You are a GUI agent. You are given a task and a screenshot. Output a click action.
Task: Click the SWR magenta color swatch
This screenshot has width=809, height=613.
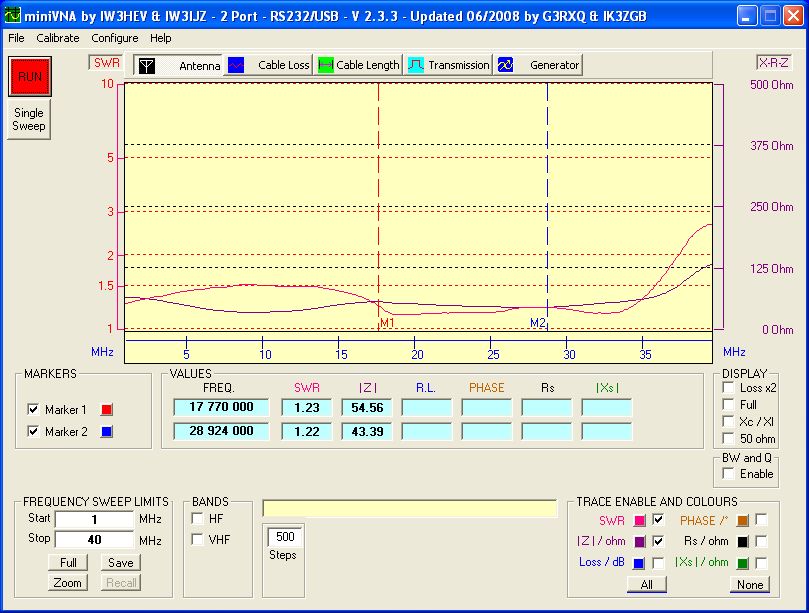click(x=639, y=520)
